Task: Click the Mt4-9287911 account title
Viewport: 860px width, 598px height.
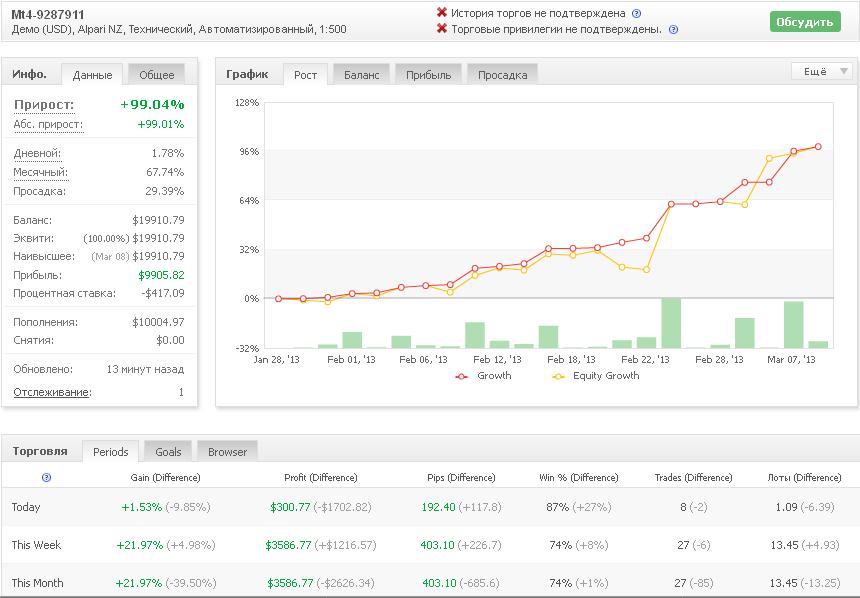Action: (48, 15)
